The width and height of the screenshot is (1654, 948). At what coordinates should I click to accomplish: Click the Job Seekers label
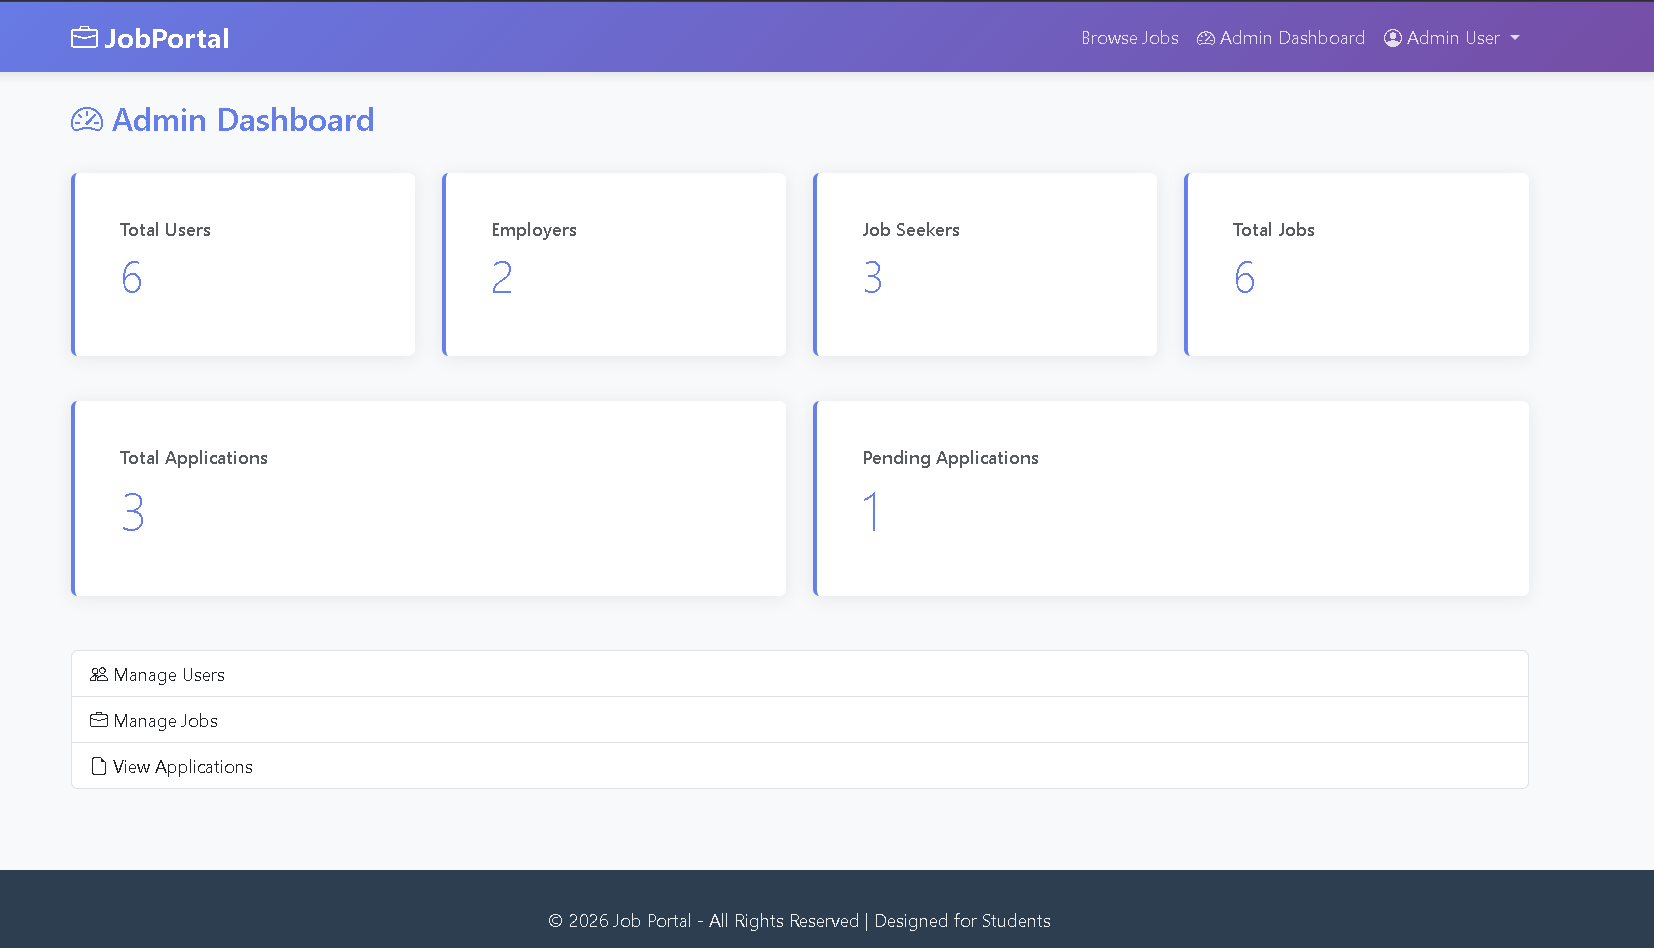click(x=911, y=230)
